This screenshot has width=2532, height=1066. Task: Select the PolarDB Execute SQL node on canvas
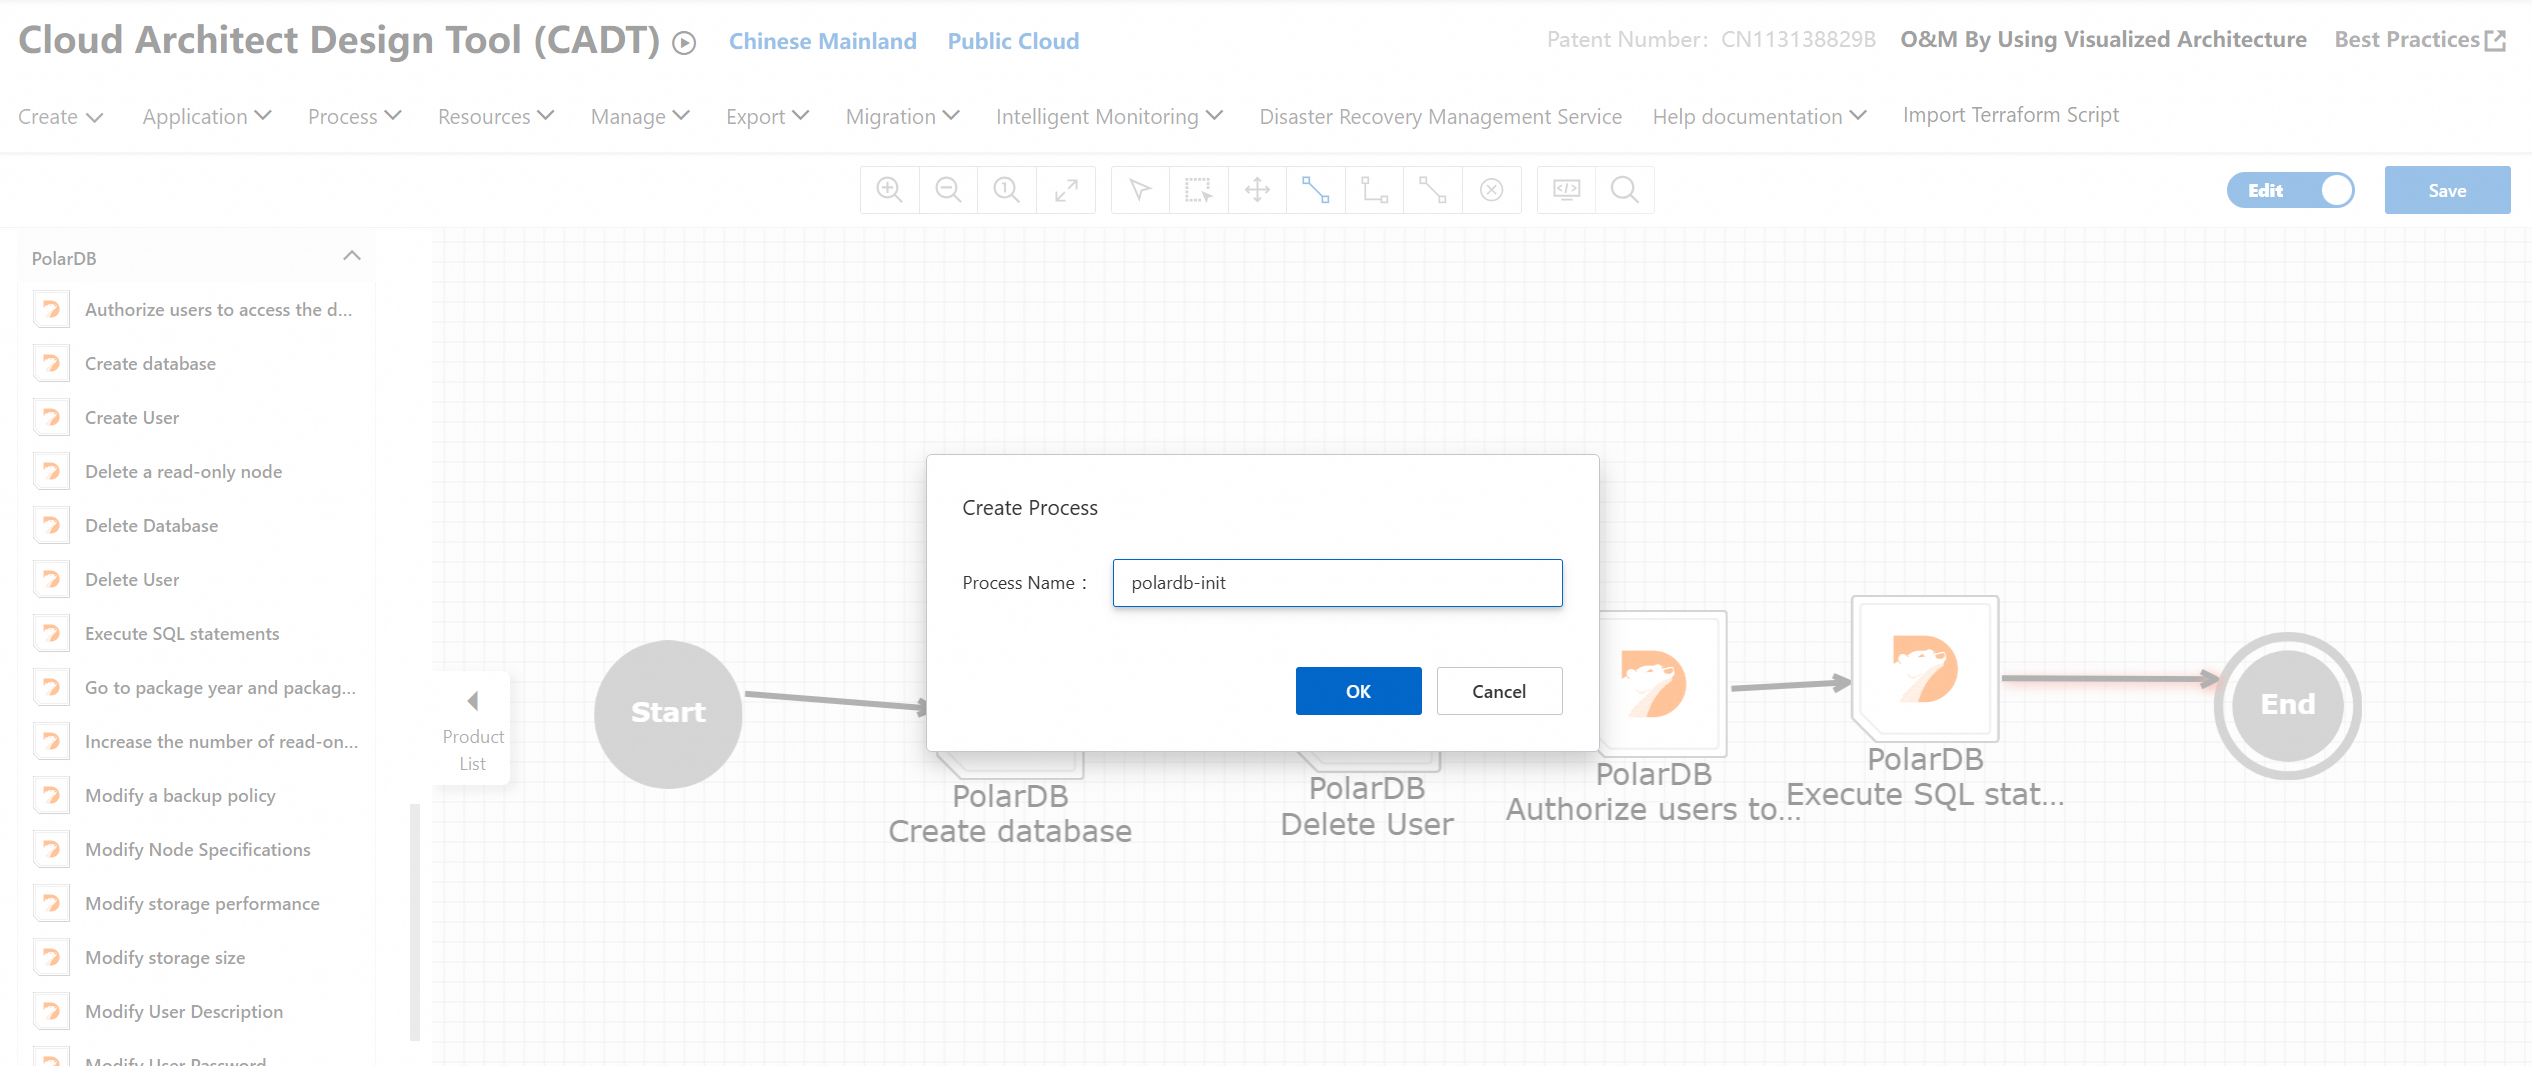(x=1925, y=669)
